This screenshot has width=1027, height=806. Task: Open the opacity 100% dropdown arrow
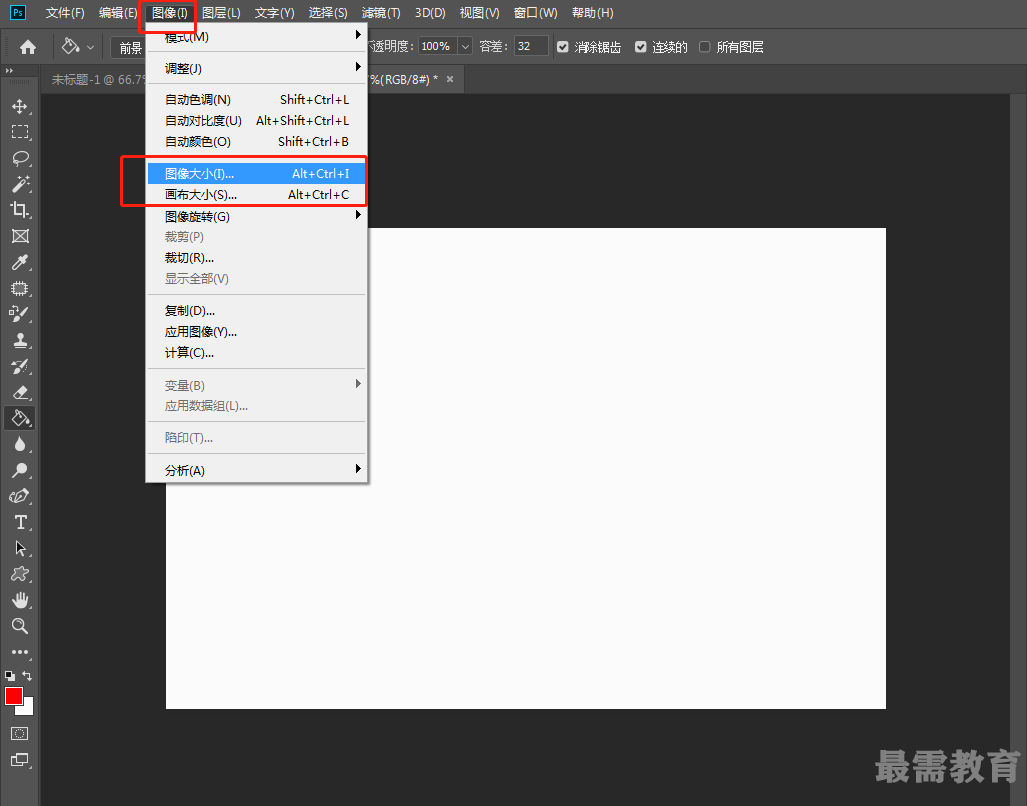point(465,46)
